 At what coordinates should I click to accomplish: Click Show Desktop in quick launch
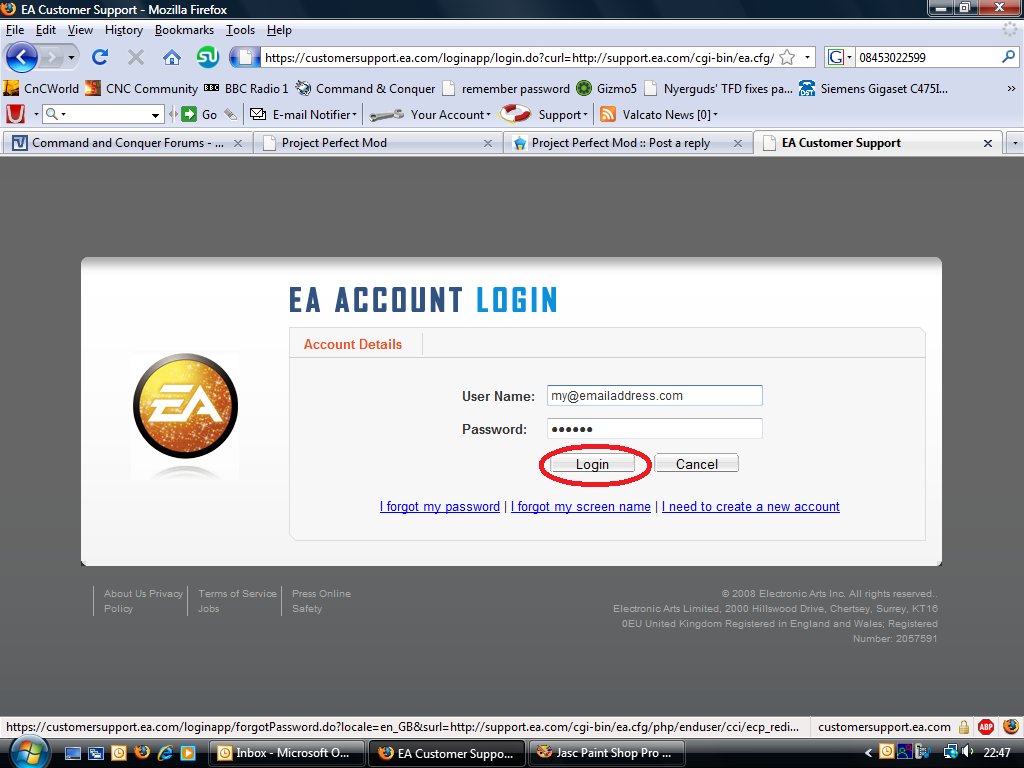click(x=73, y=753)
